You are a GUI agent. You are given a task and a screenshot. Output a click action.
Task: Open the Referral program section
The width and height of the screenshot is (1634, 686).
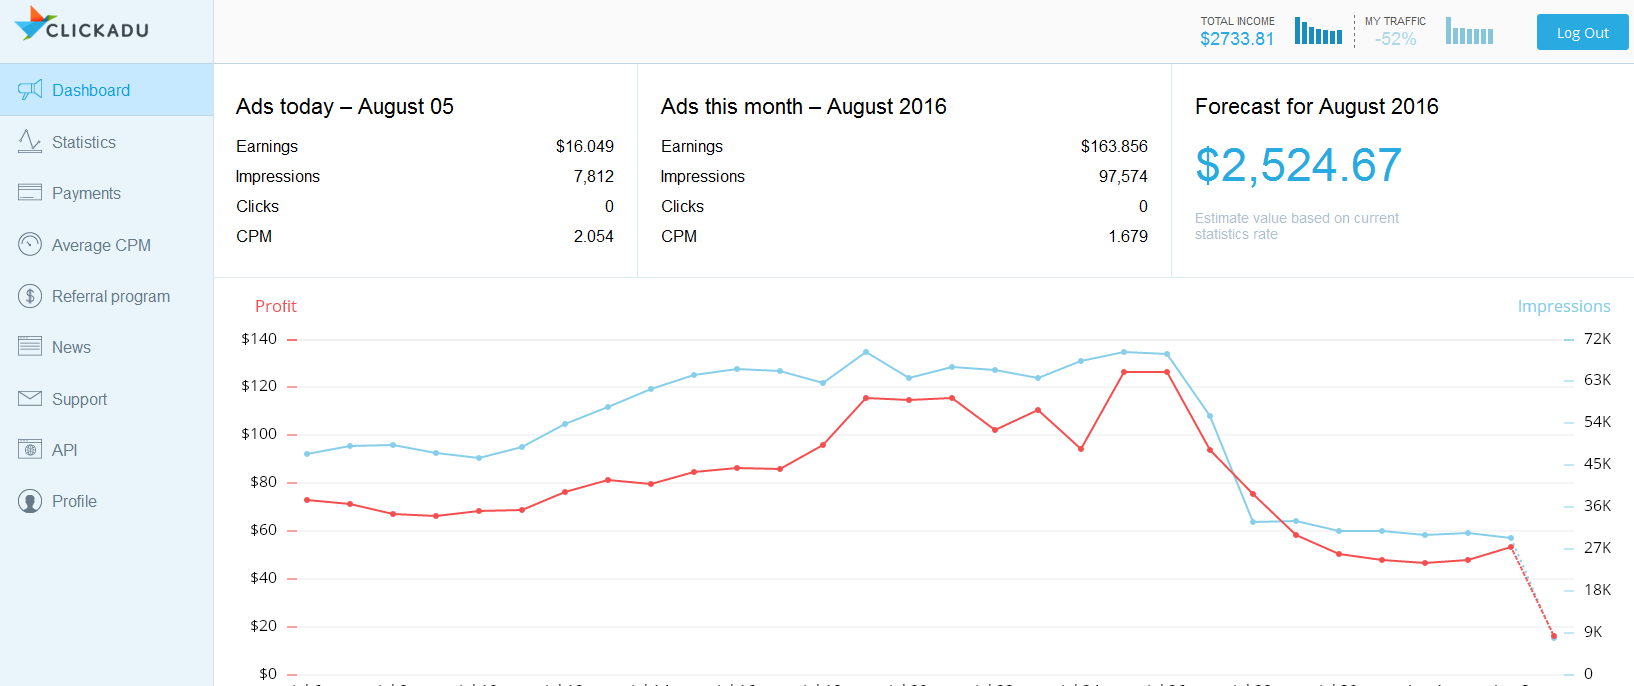[111, 296]
